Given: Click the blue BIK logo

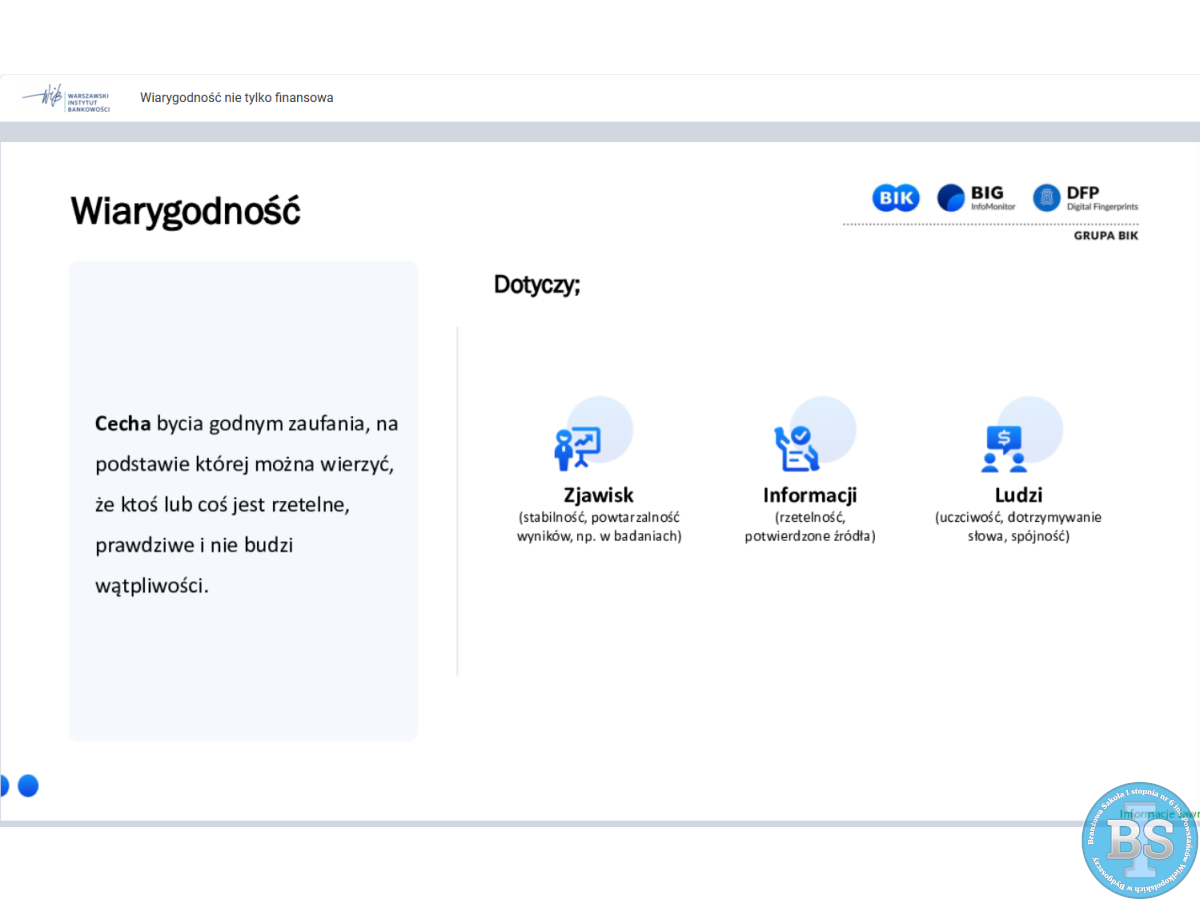Looking at the screenshot, I should click(895, 198).
